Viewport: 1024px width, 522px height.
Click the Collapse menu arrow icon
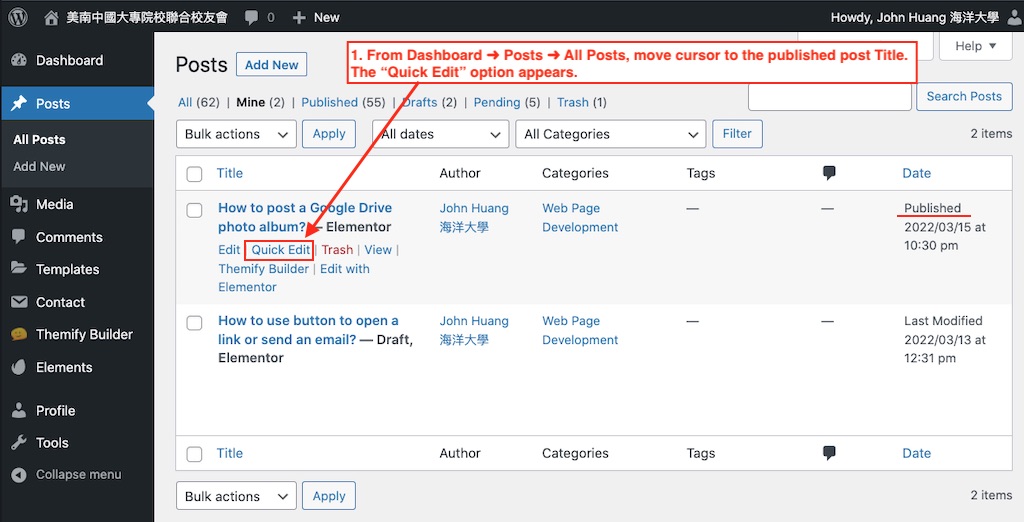coord(19,474)
